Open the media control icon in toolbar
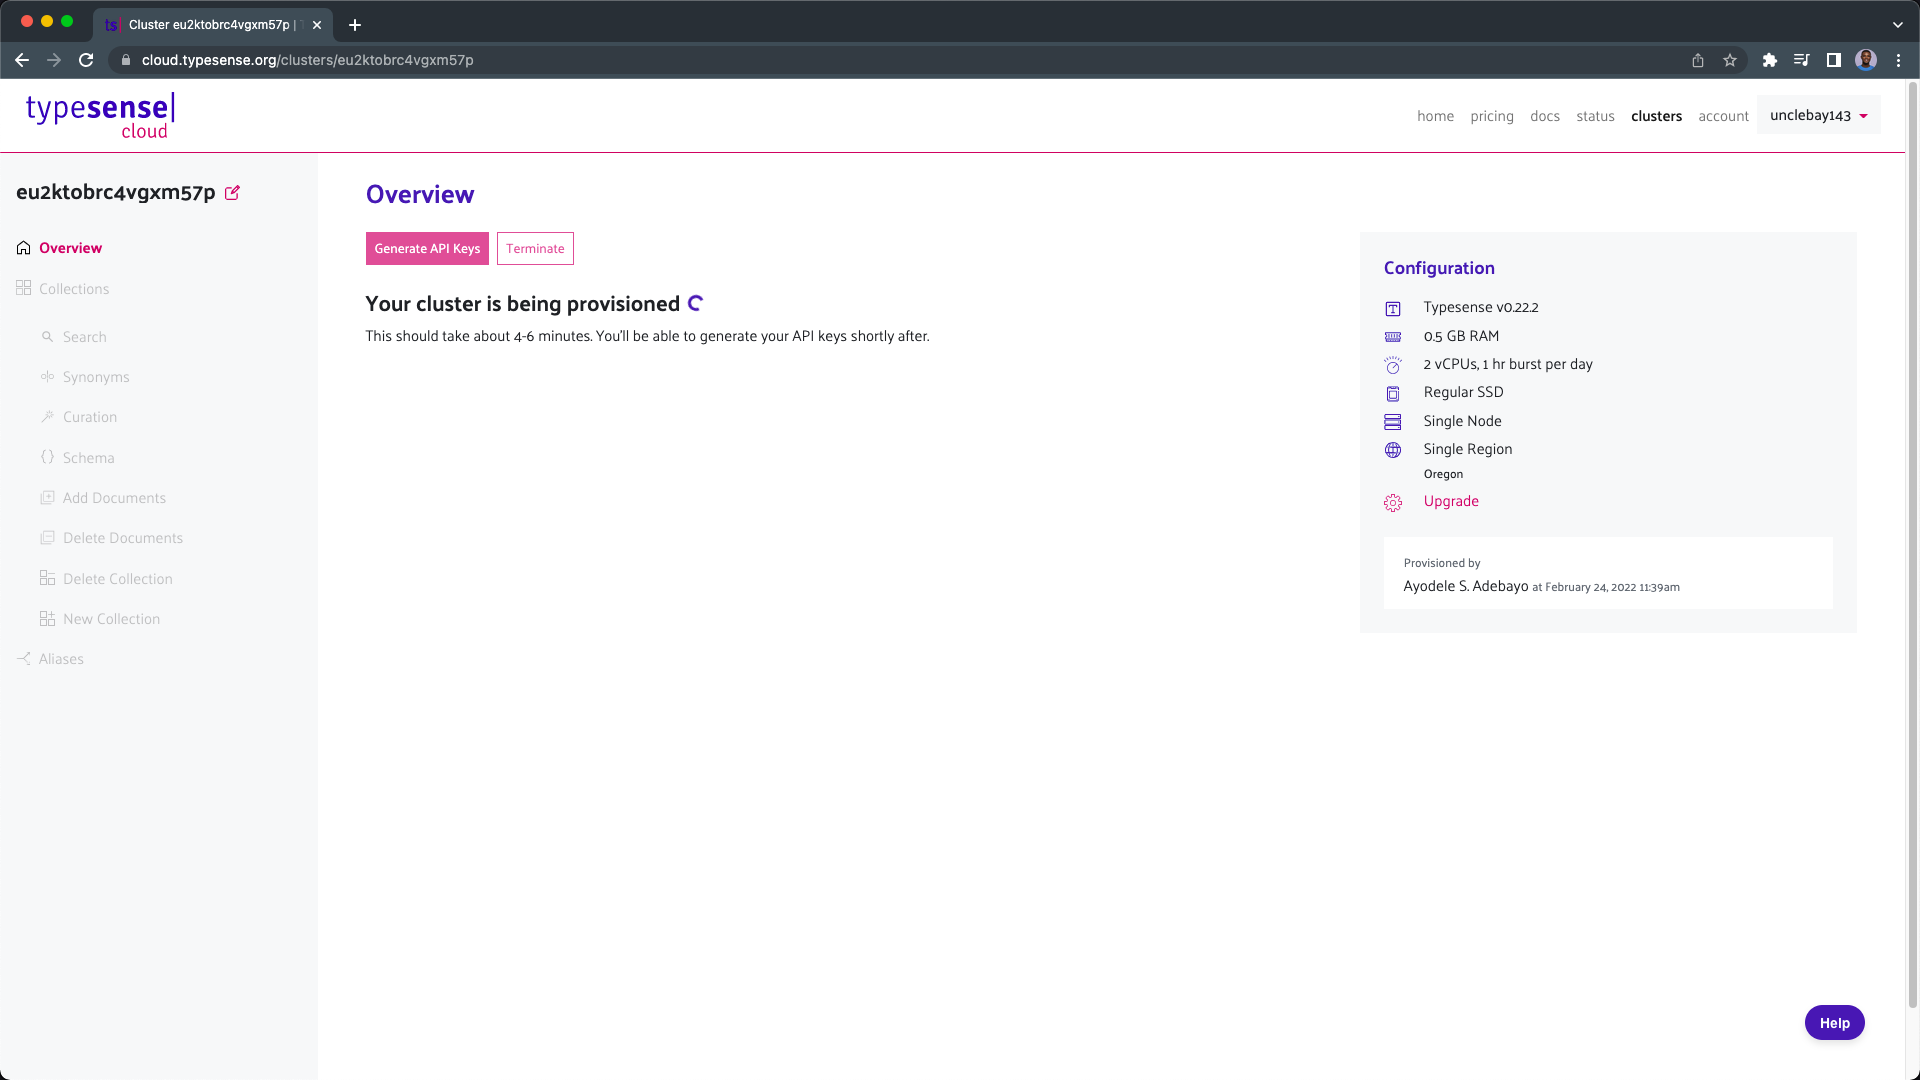Screen dimensions: 1920x1080 click(x=1801, y=60)
